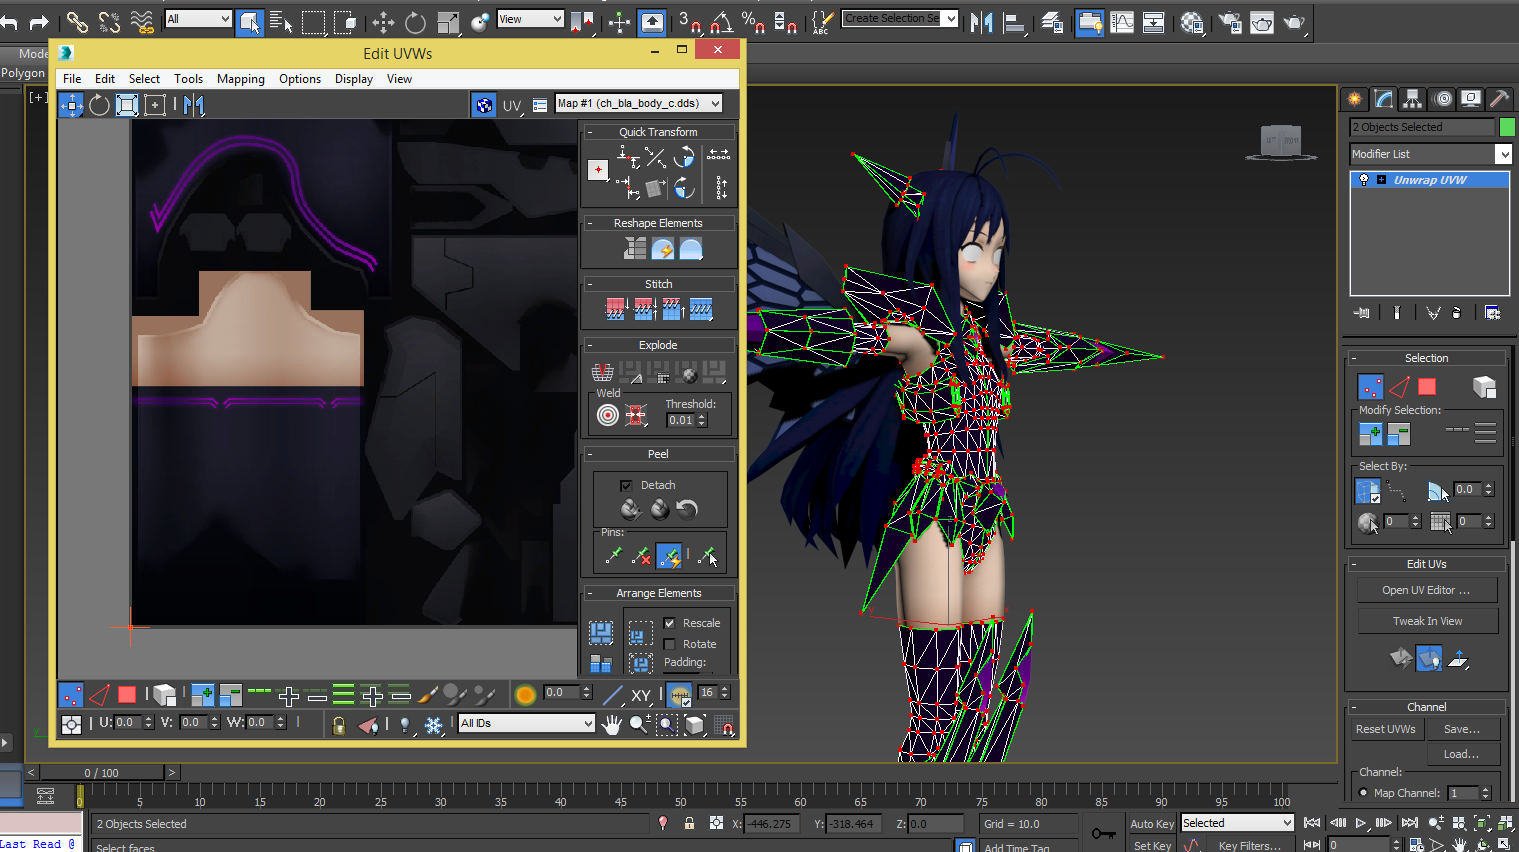Open the Map #1 texture dropdown
The width and height of the screenshot is (1519, 852).
click(638, 104)
